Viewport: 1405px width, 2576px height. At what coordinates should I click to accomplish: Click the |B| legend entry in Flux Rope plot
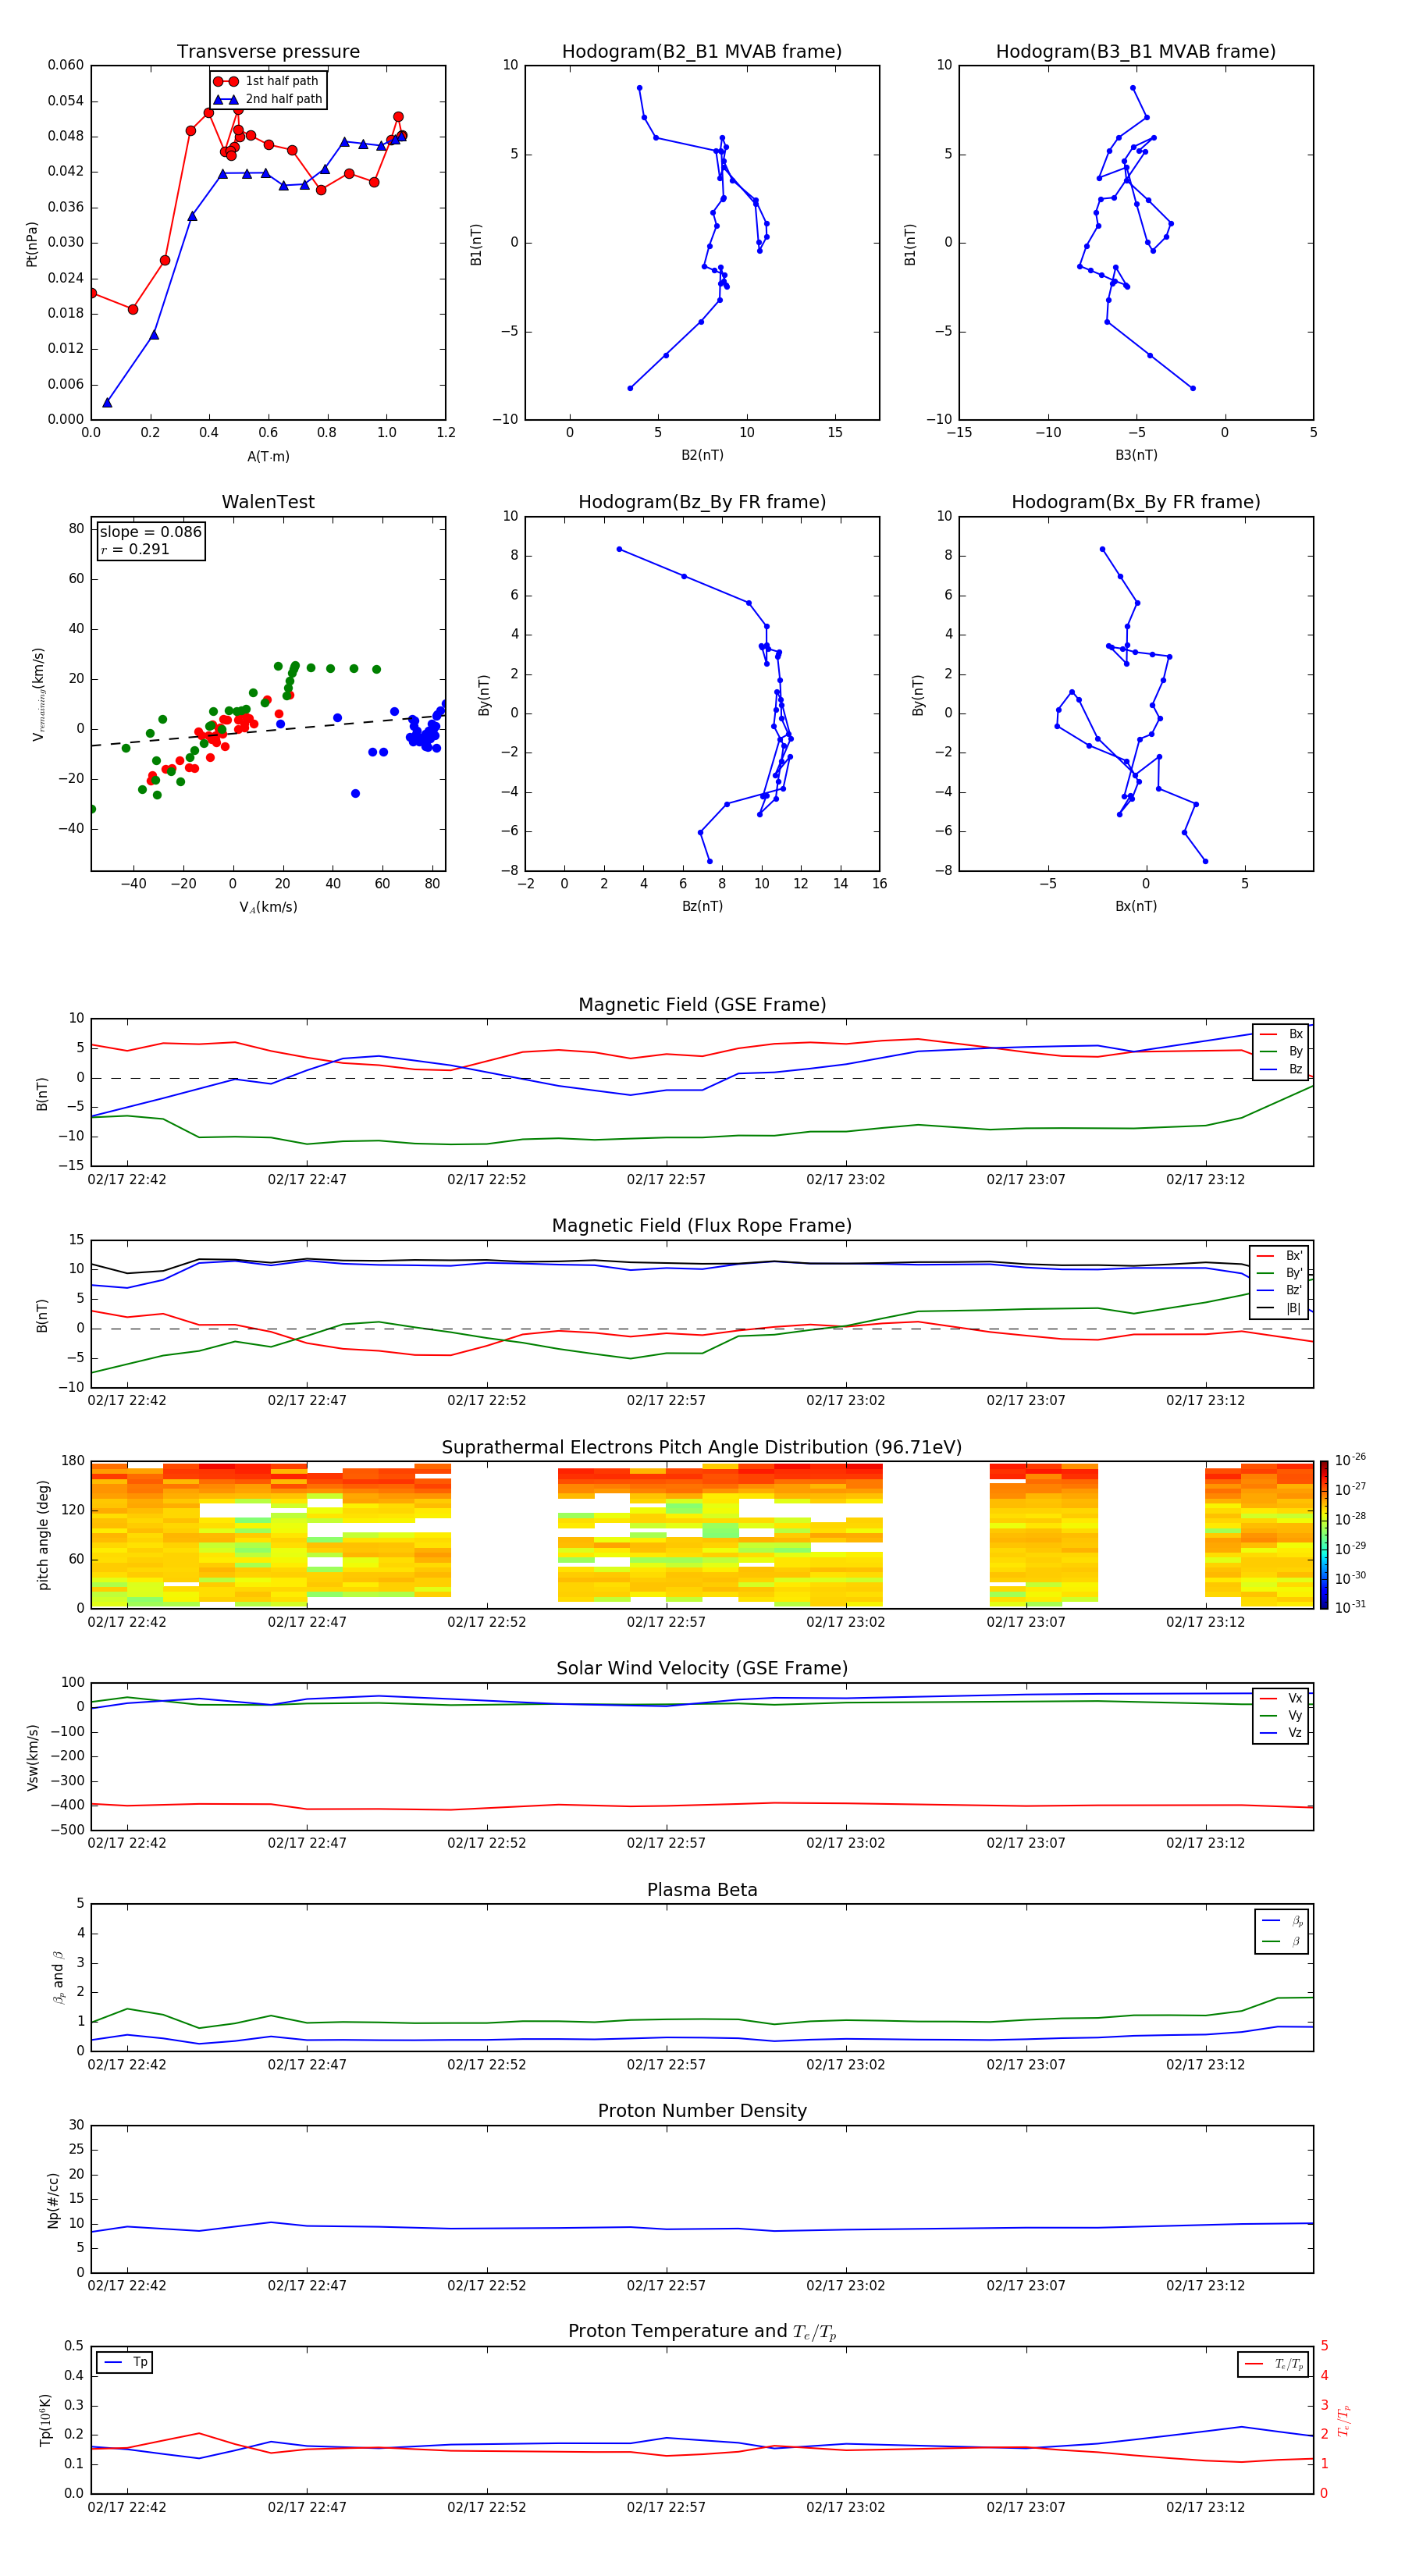point(1279,1308)
